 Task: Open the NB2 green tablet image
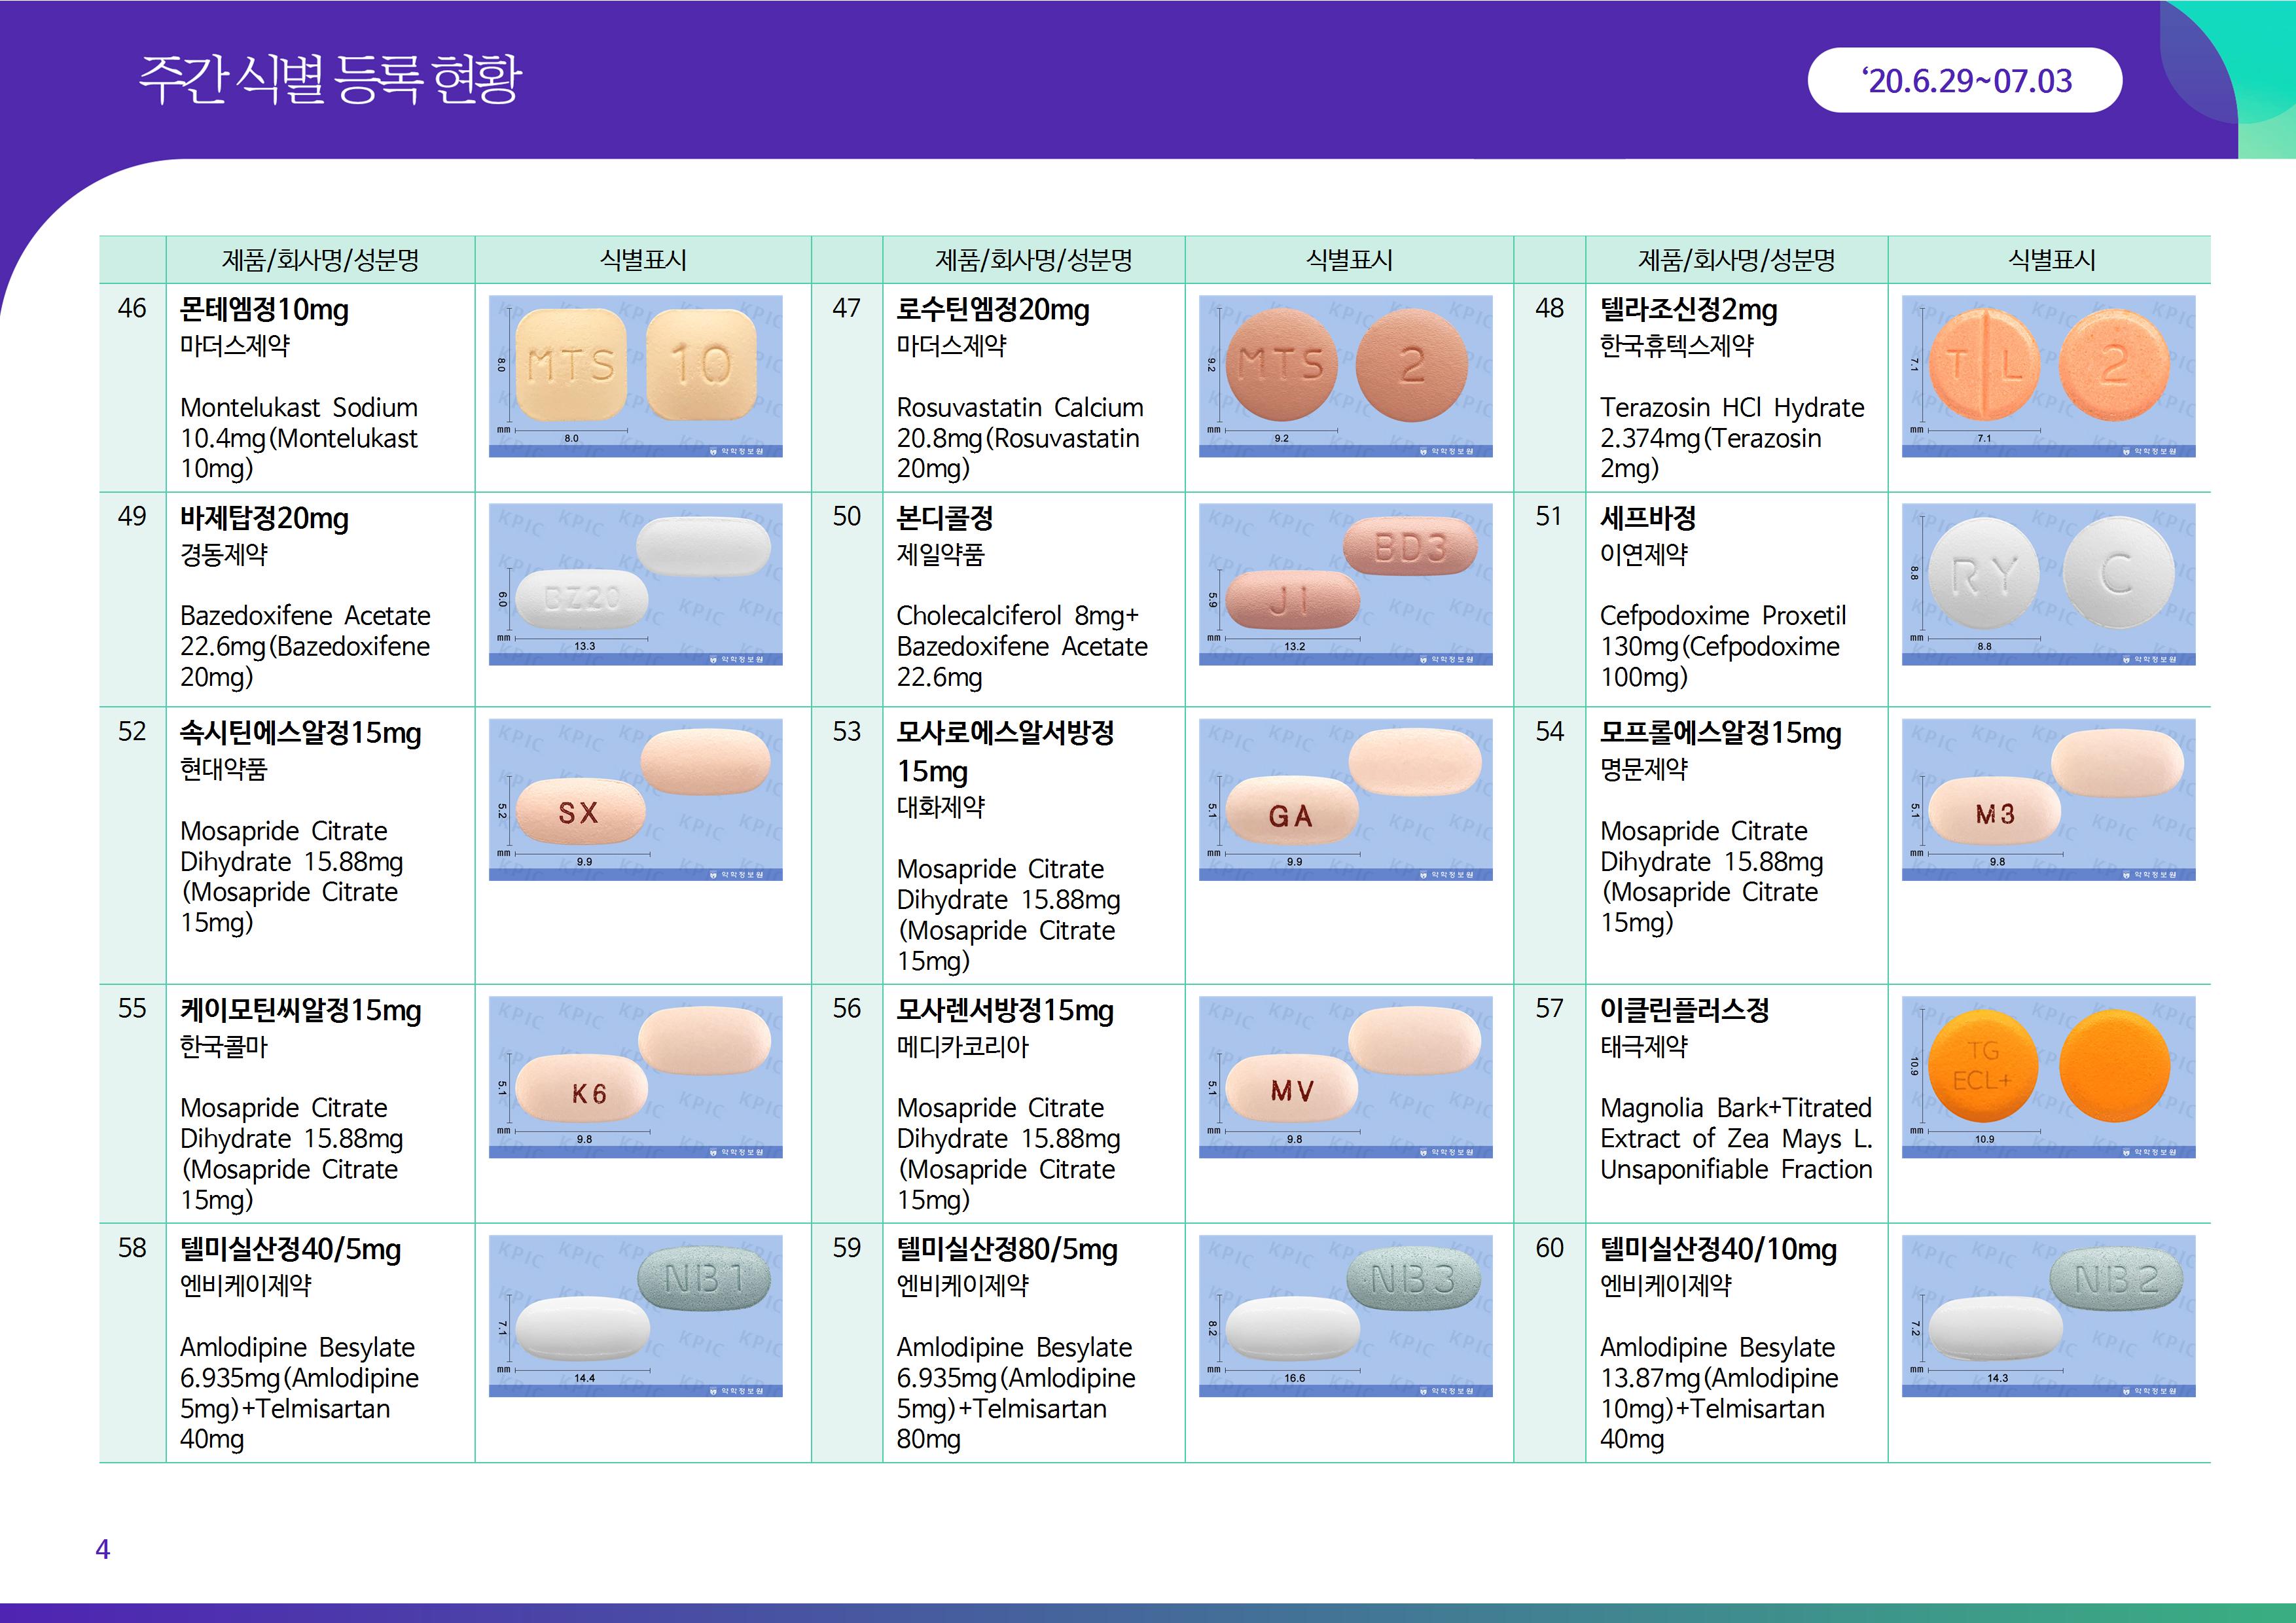point(2048,1315)
